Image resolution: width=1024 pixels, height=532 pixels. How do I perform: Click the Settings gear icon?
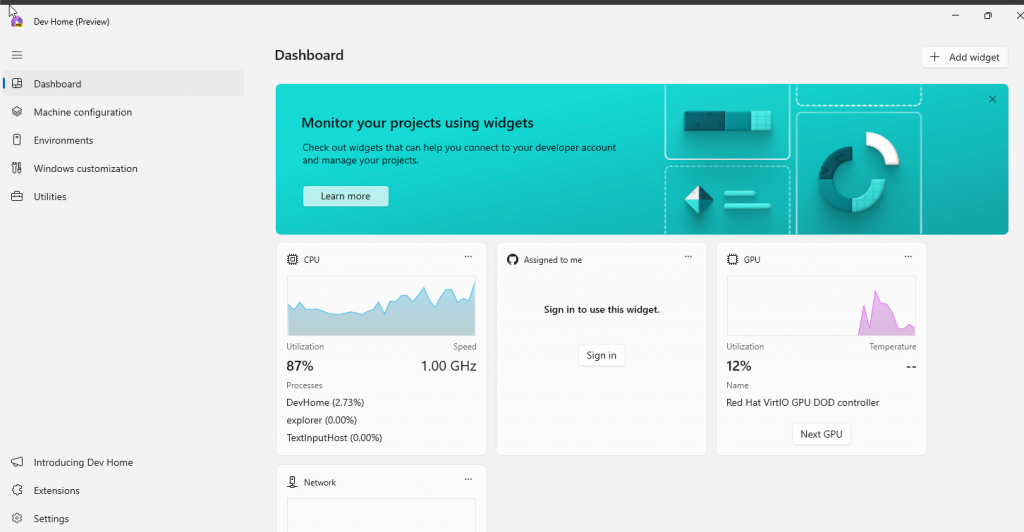click(x=17, y=518)
